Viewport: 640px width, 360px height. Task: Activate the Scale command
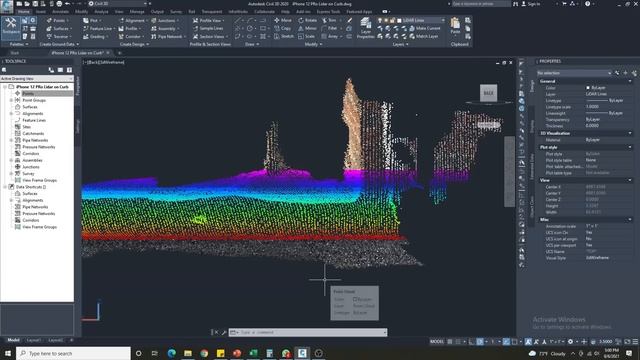pyautogui.click(x=307, y=36)
